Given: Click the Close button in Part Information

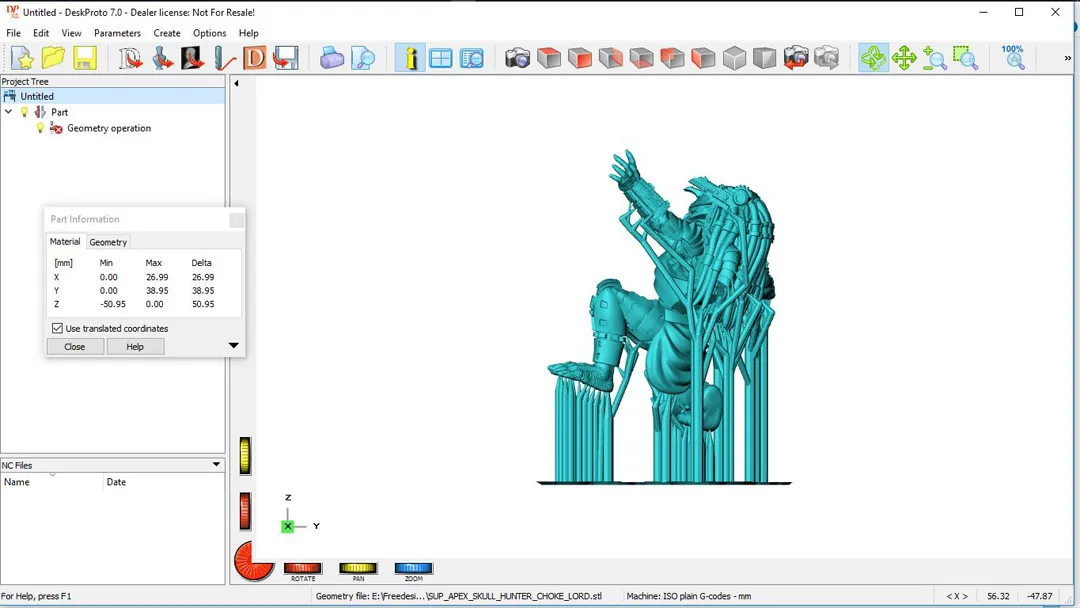Looking at the screenshot, I should (75, 346).
